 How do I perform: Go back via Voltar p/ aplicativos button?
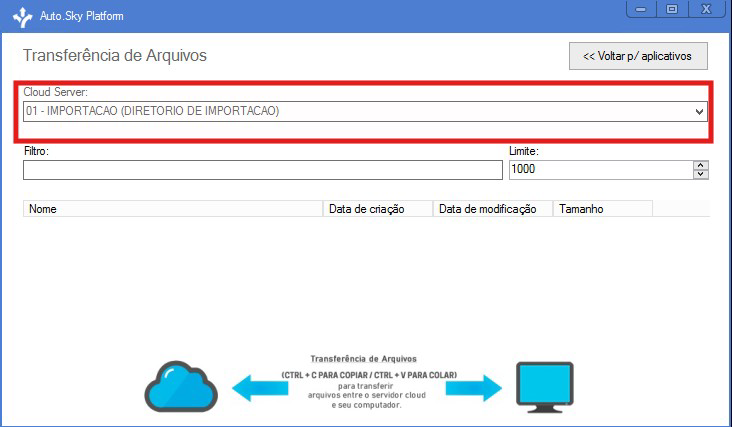click(x=638, y=56)
